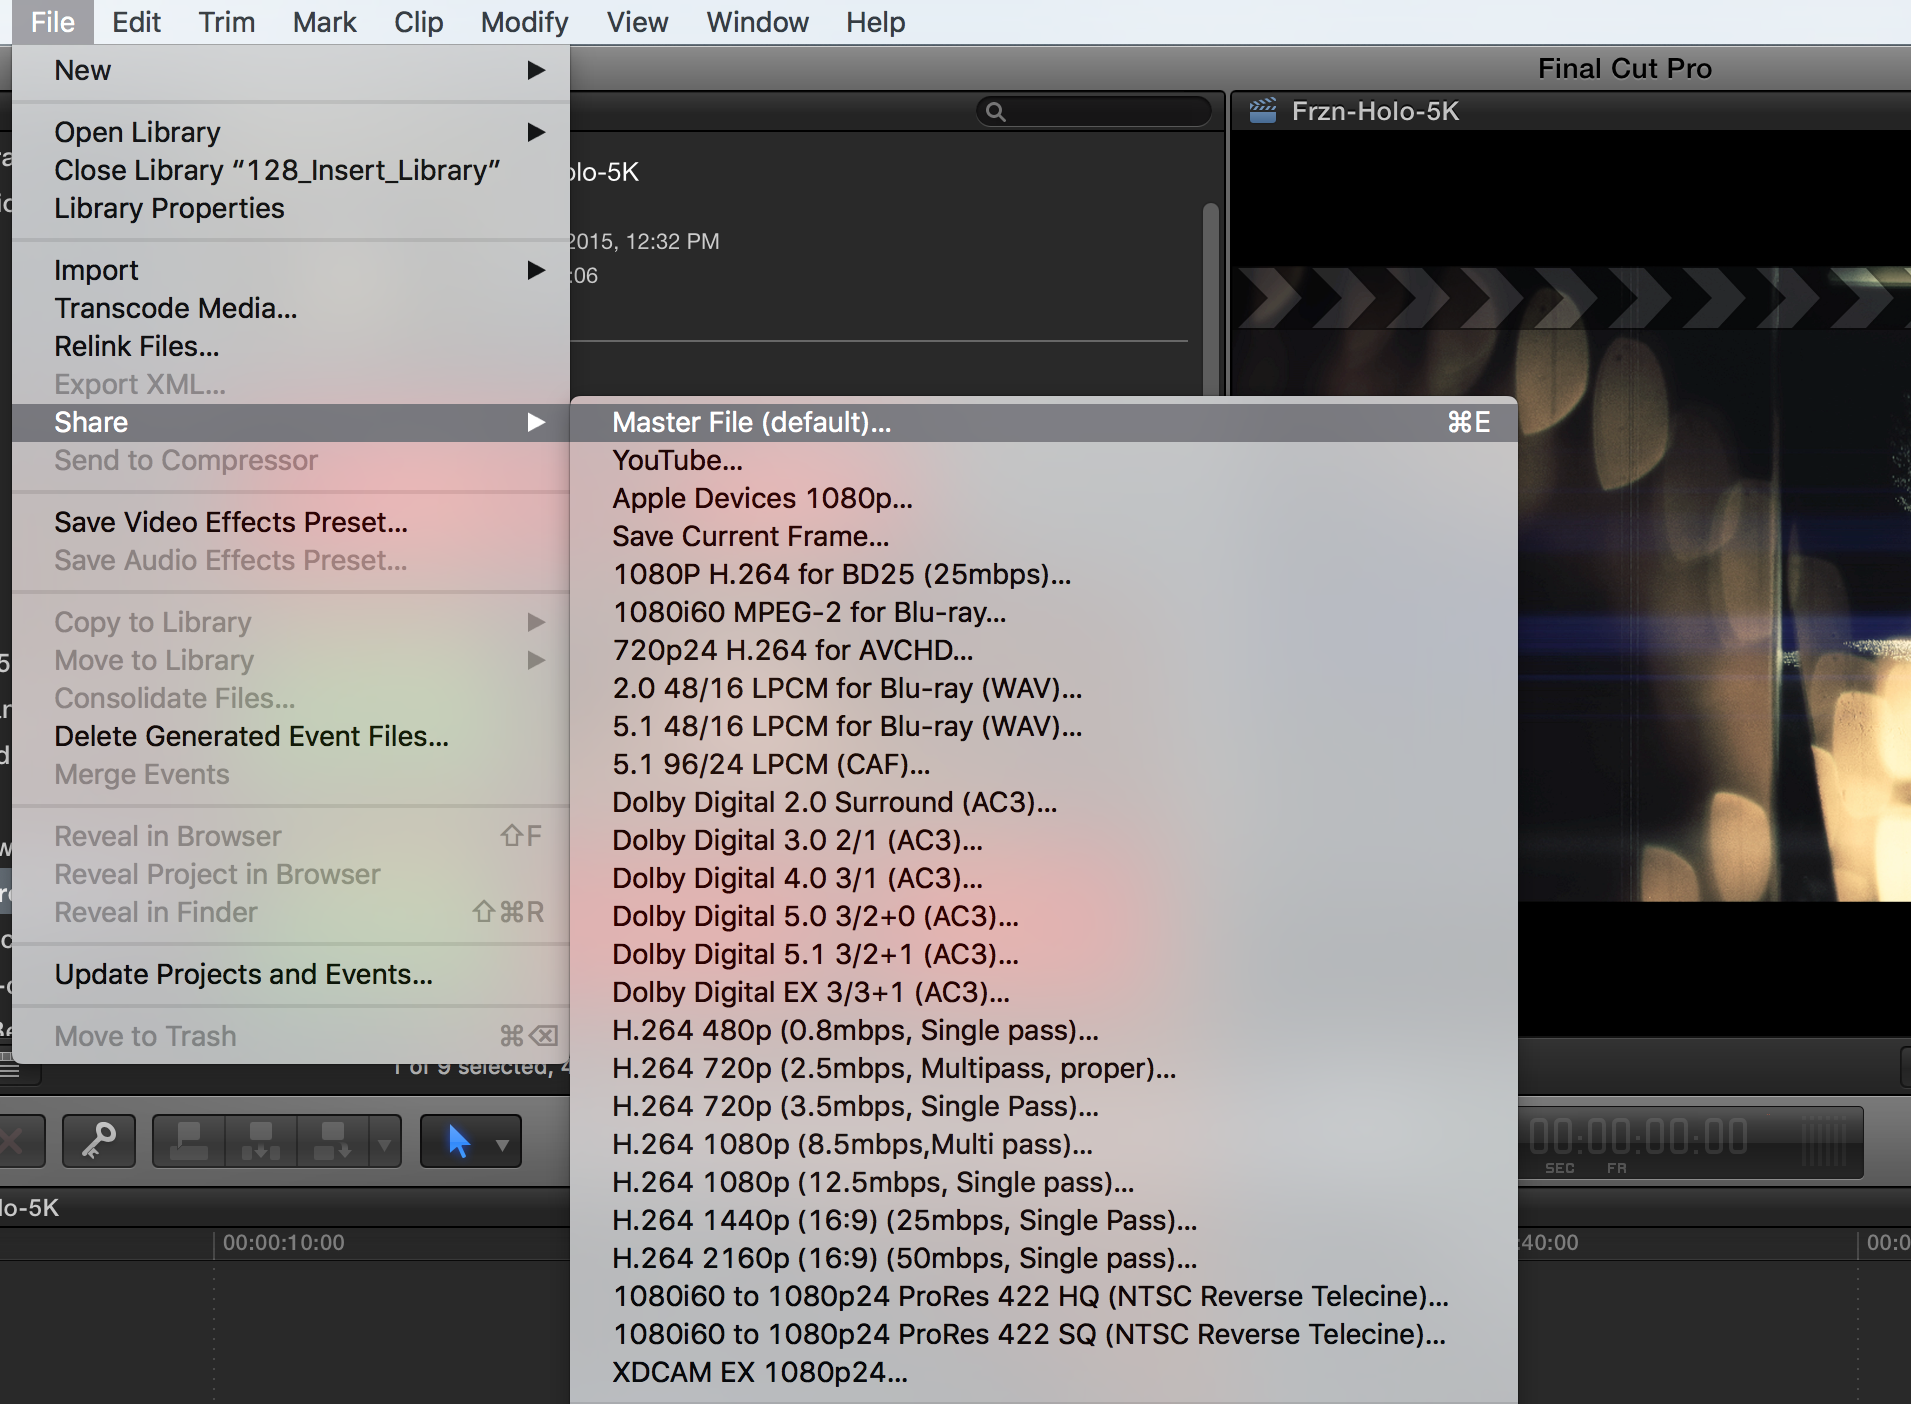Click the 00:00:10:00 timeline ruler mark
The height and width of the screenshot is (1404, 1911).
point(283,1243)
